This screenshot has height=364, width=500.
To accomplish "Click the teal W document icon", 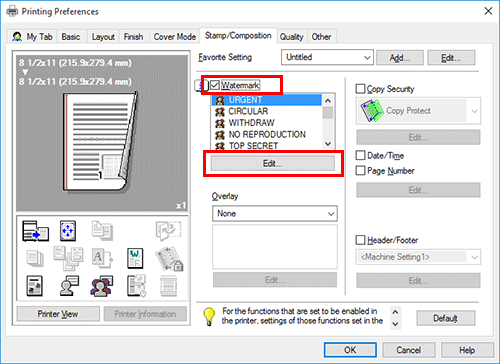I will (x=135, y=258).
